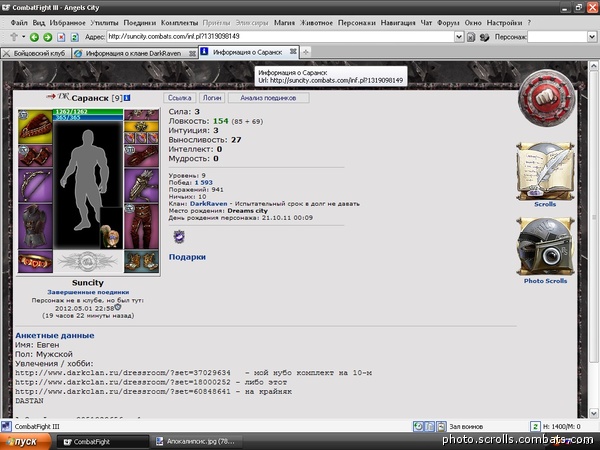Click the blue mana bar 365/365
This screenshot has height=450, width=600.
pyautogui.click(x=88, y=117)
